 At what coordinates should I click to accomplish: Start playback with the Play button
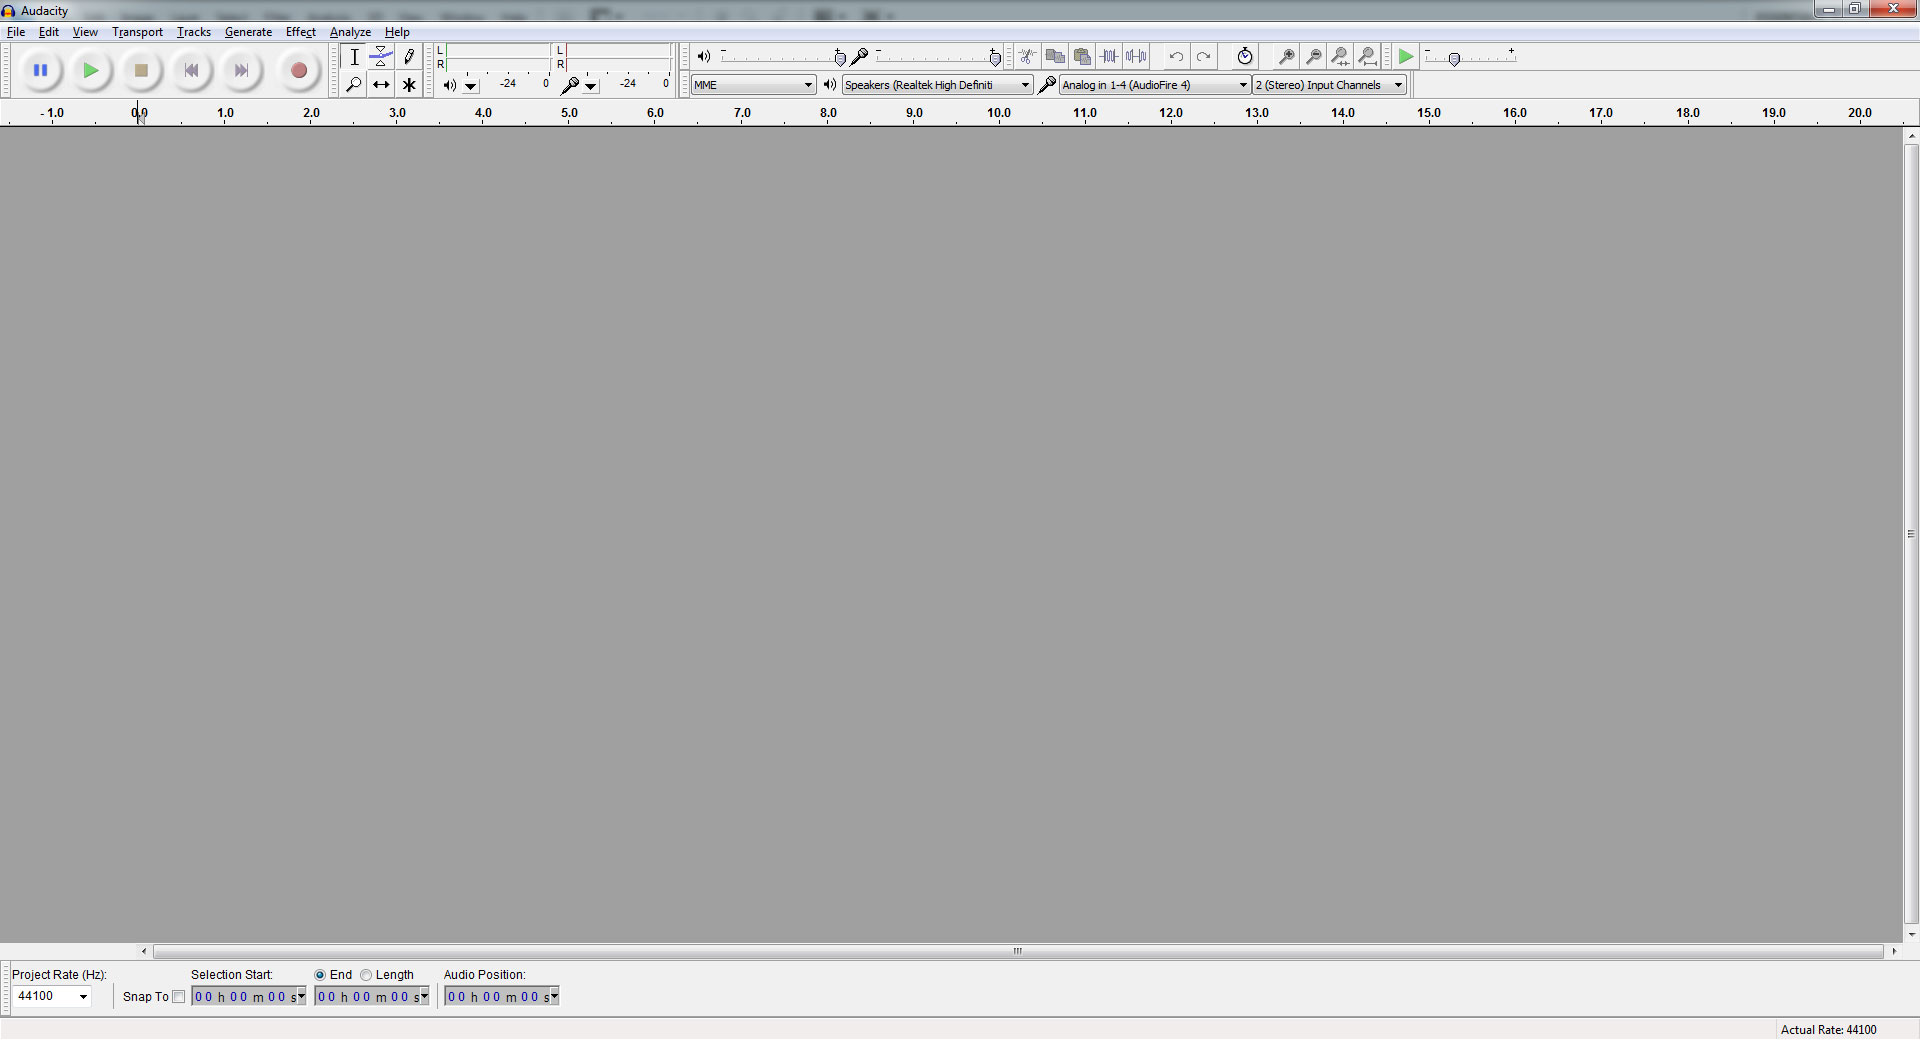[x=91, y=70]
